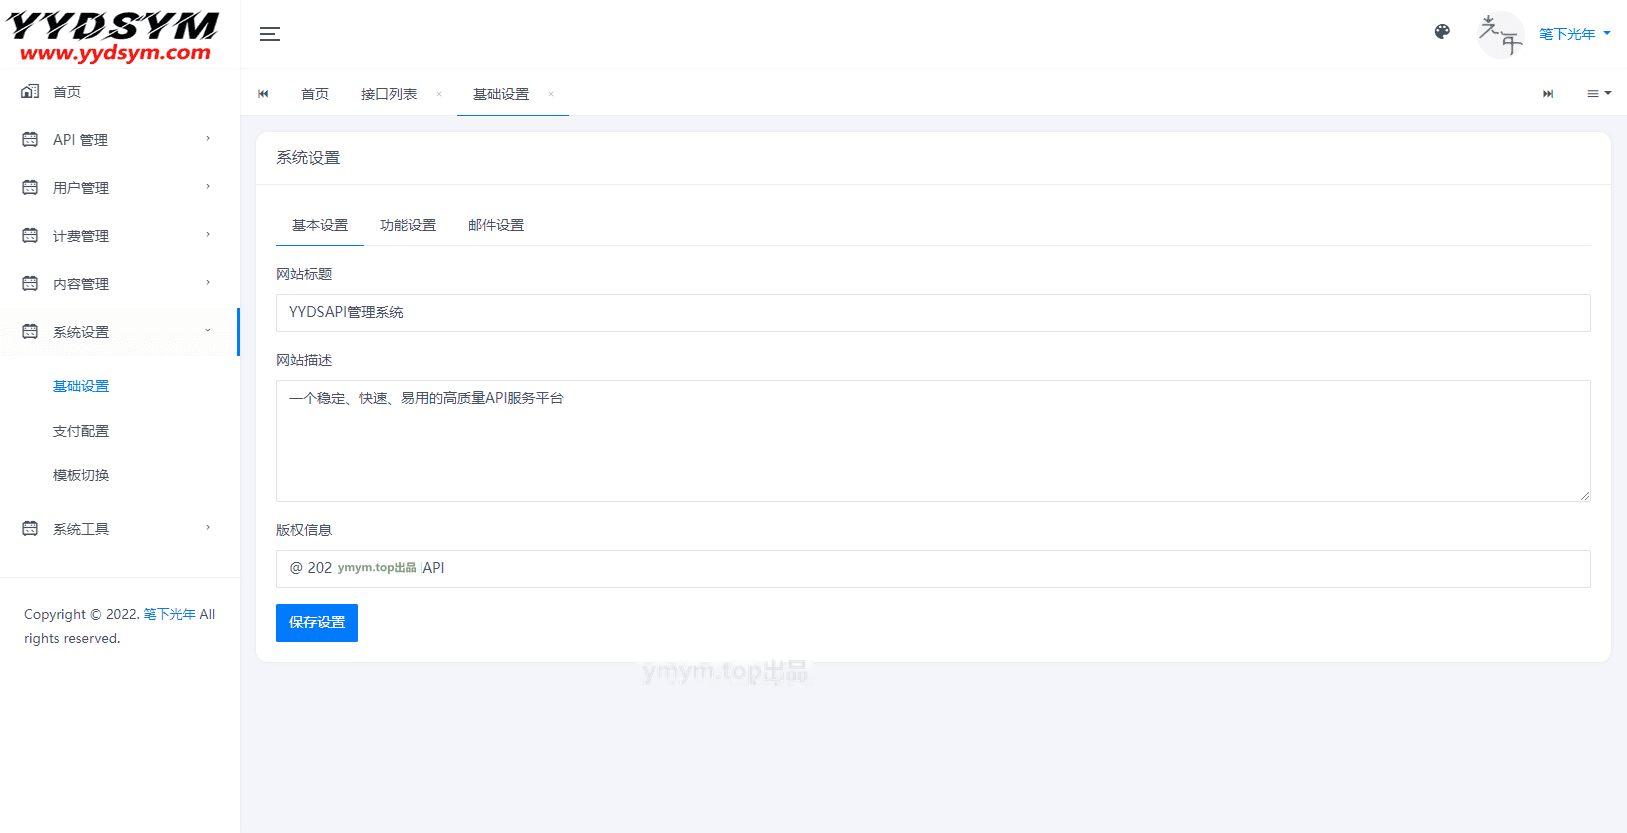Click the 版权信息 label

tap(304, 530)
